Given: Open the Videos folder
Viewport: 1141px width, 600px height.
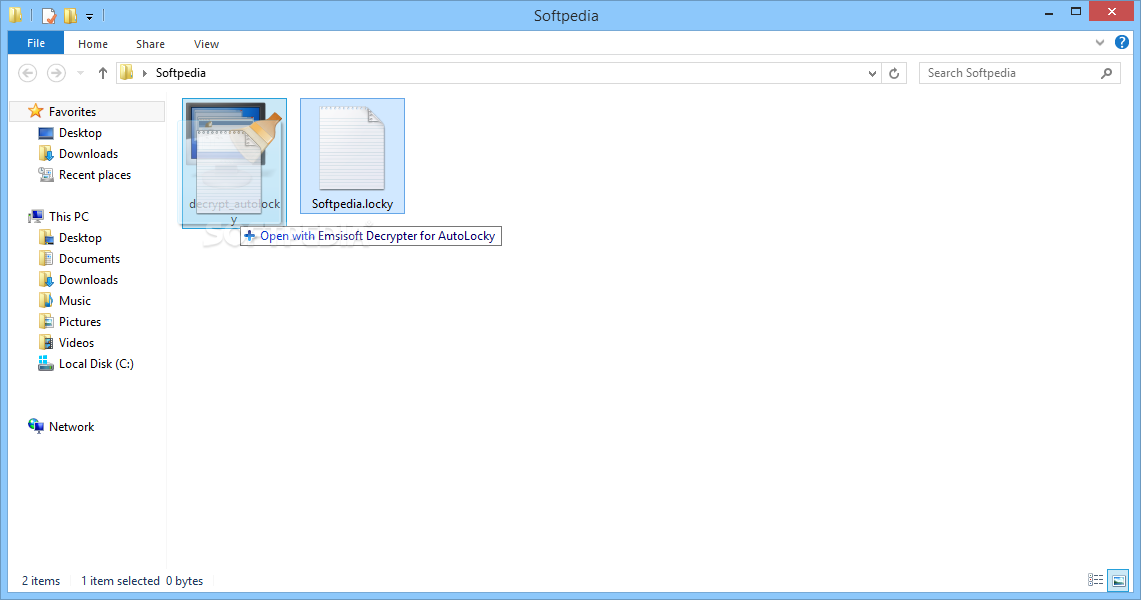Looking at the screenshot, I should (x=76, y=343).
